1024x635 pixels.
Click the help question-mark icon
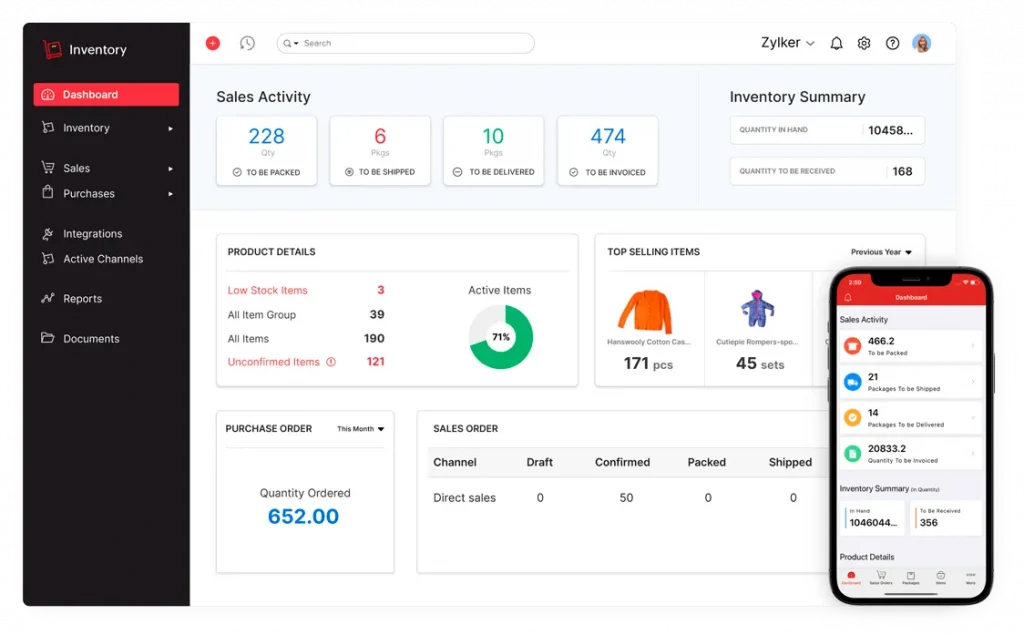point(892,43)
